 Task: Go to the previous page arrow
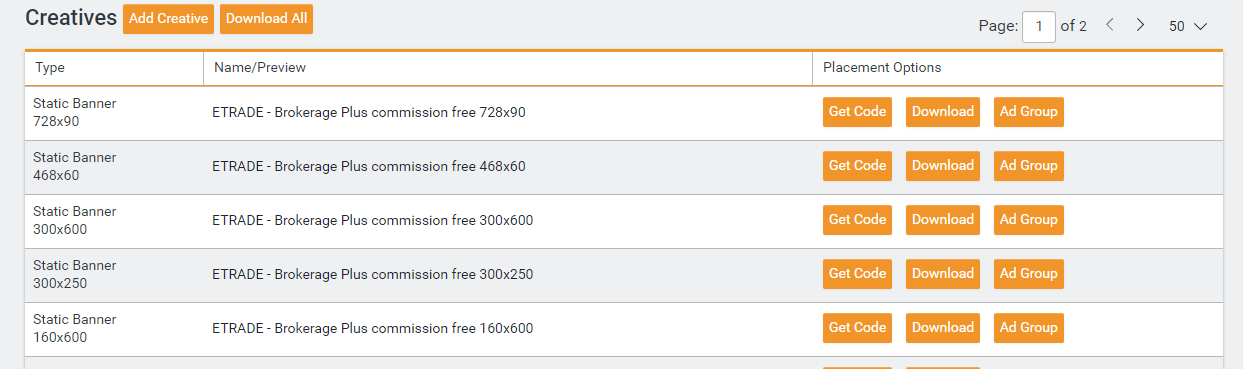(x=1110, y=26)
